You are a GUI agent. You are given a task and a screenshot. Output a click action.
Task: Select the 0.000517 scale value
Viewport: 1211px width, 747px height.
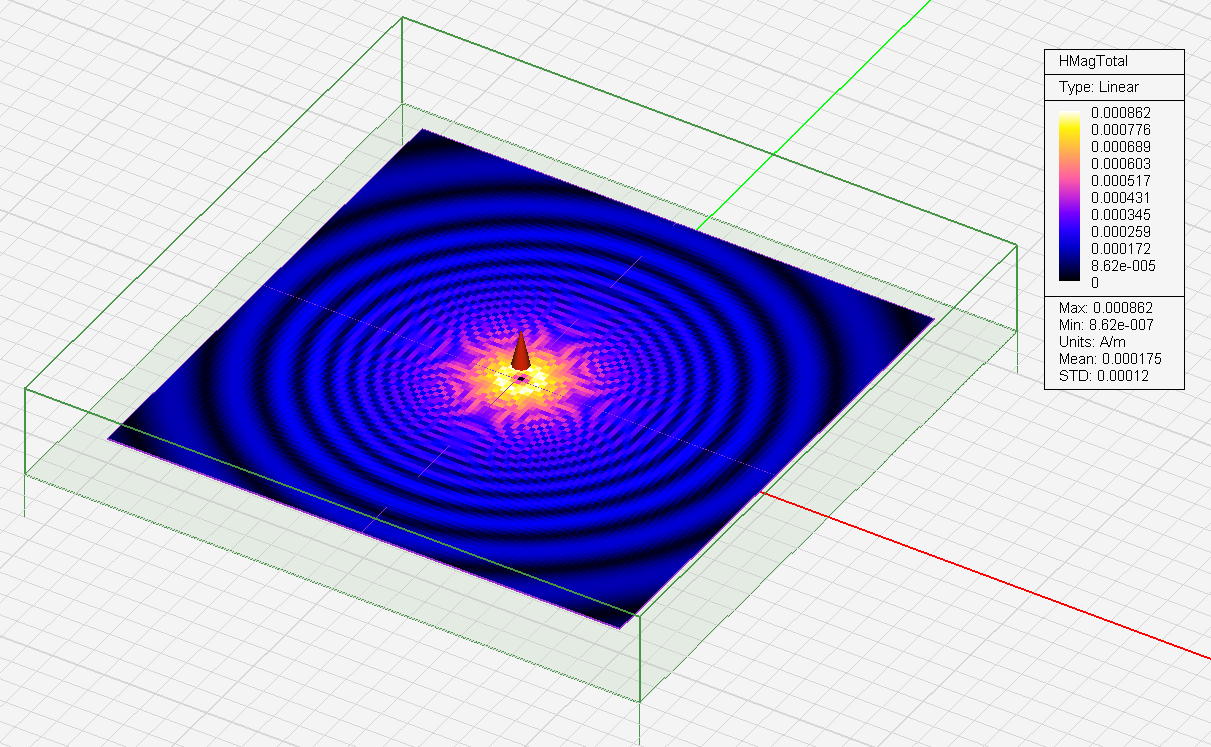pos(1120,181)
